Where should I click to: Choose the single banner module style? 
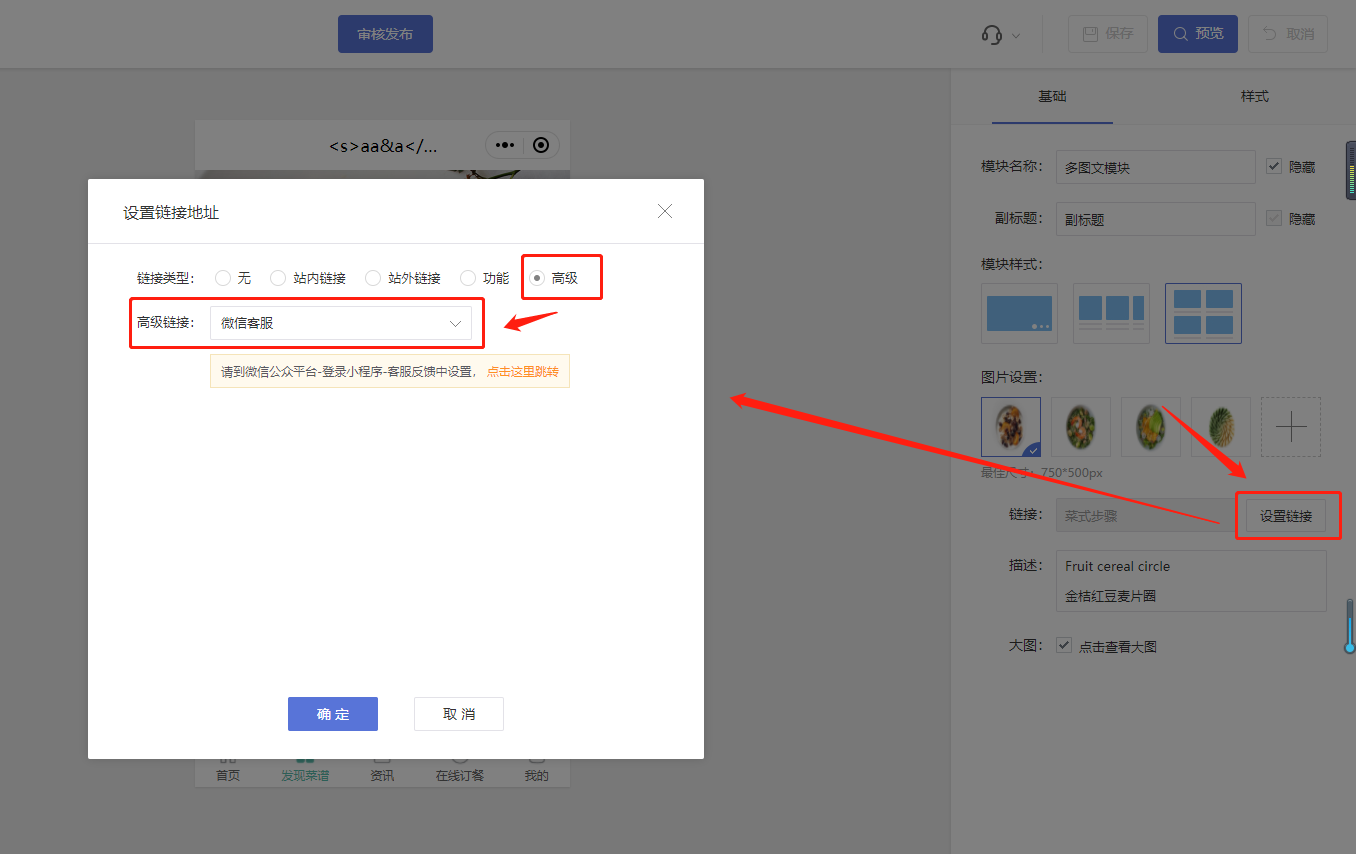click(1019, 313)
